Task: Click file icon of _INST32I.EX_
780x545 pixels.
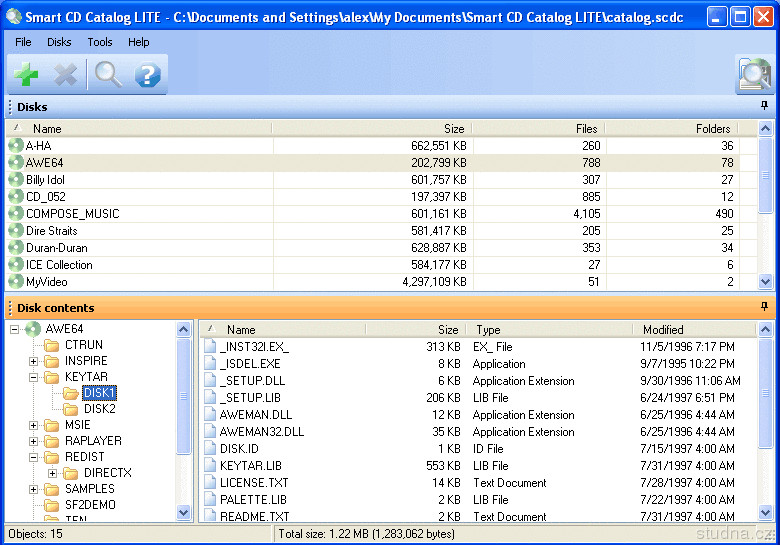Action: point(210,347)
